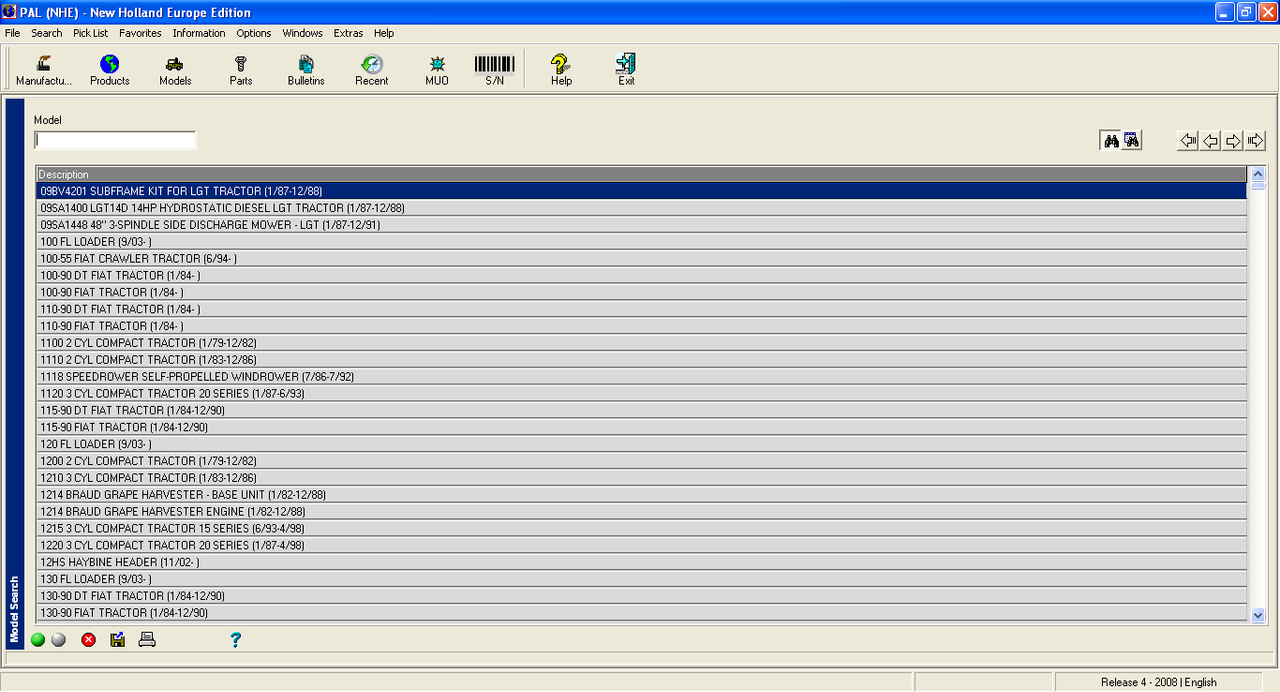The width and height of the screenshot is (1280, 692).
Task: Select row 1110 2 CYL COMPACT TRACTOR
Action: (x=641, y=360)
